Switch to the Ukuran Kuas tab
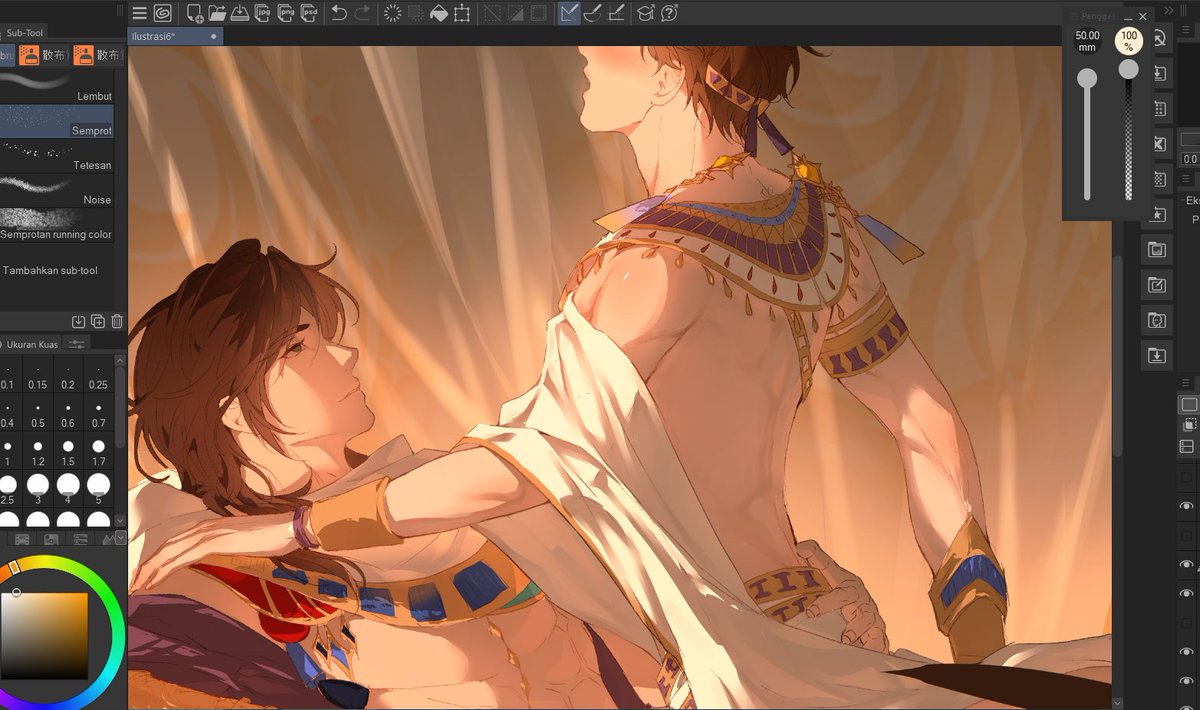 pyautogui.click(x=33, y=344)
